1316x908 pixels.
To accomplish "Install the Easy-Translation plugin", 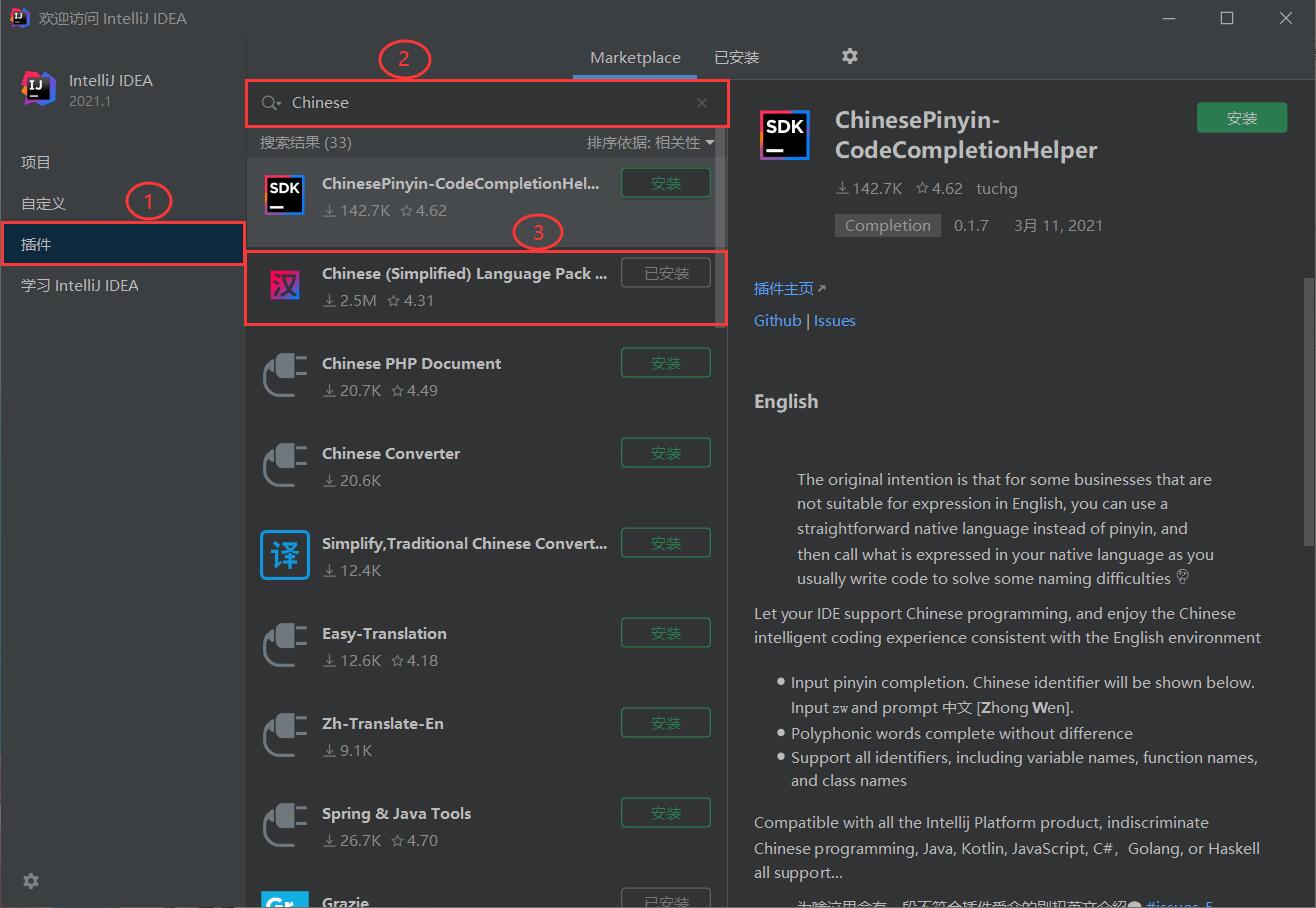I will (666, 633).
